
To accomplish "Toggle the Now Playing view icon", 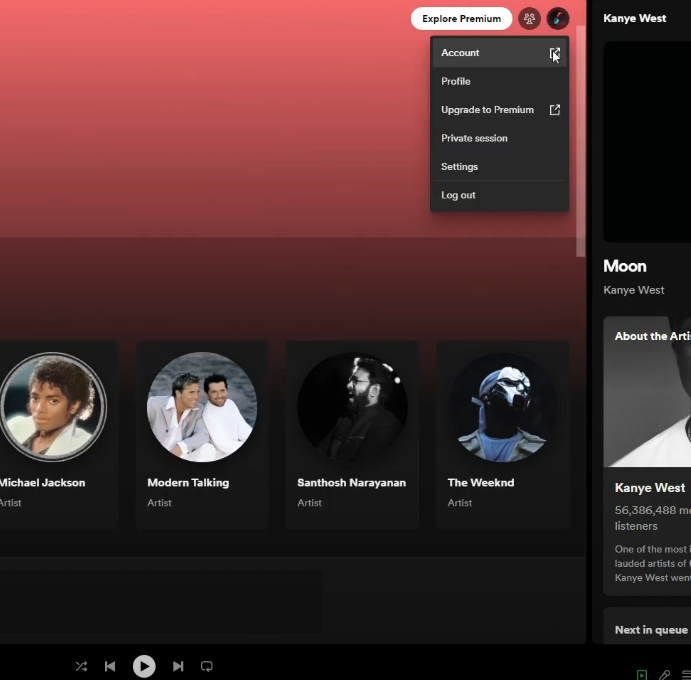I will pos(642,675).
